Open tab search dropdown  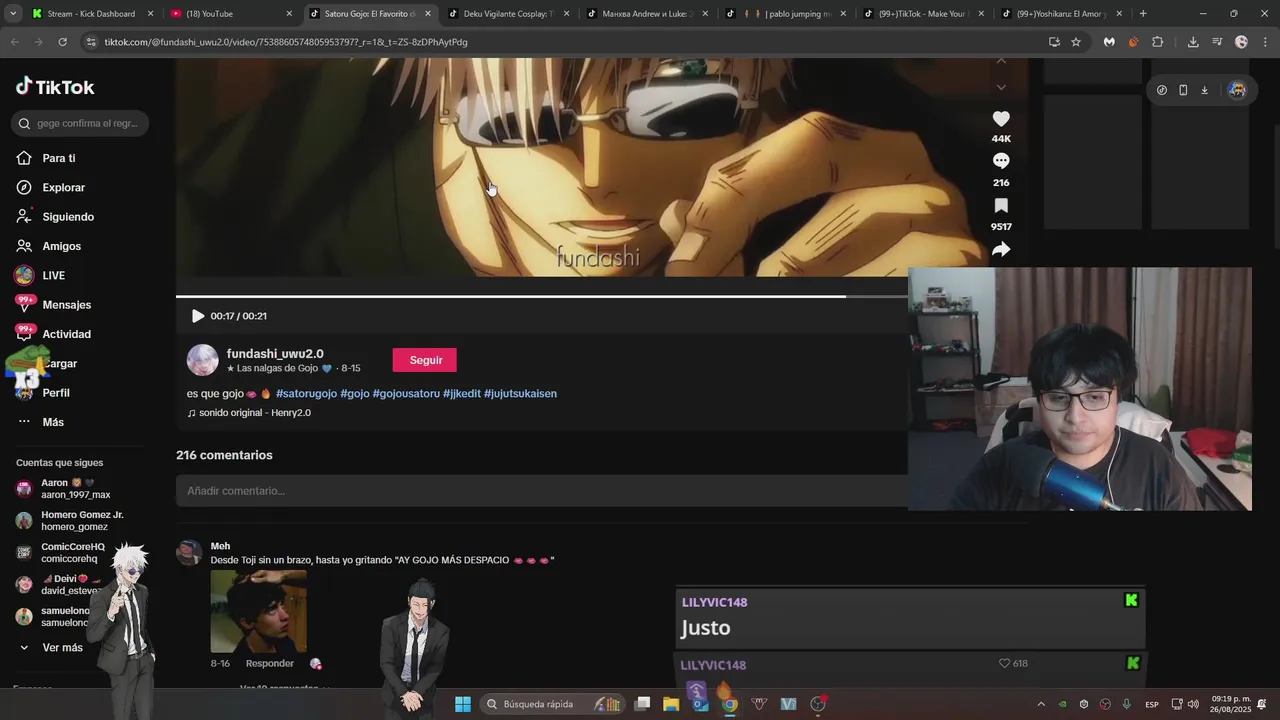coord(14,14)
